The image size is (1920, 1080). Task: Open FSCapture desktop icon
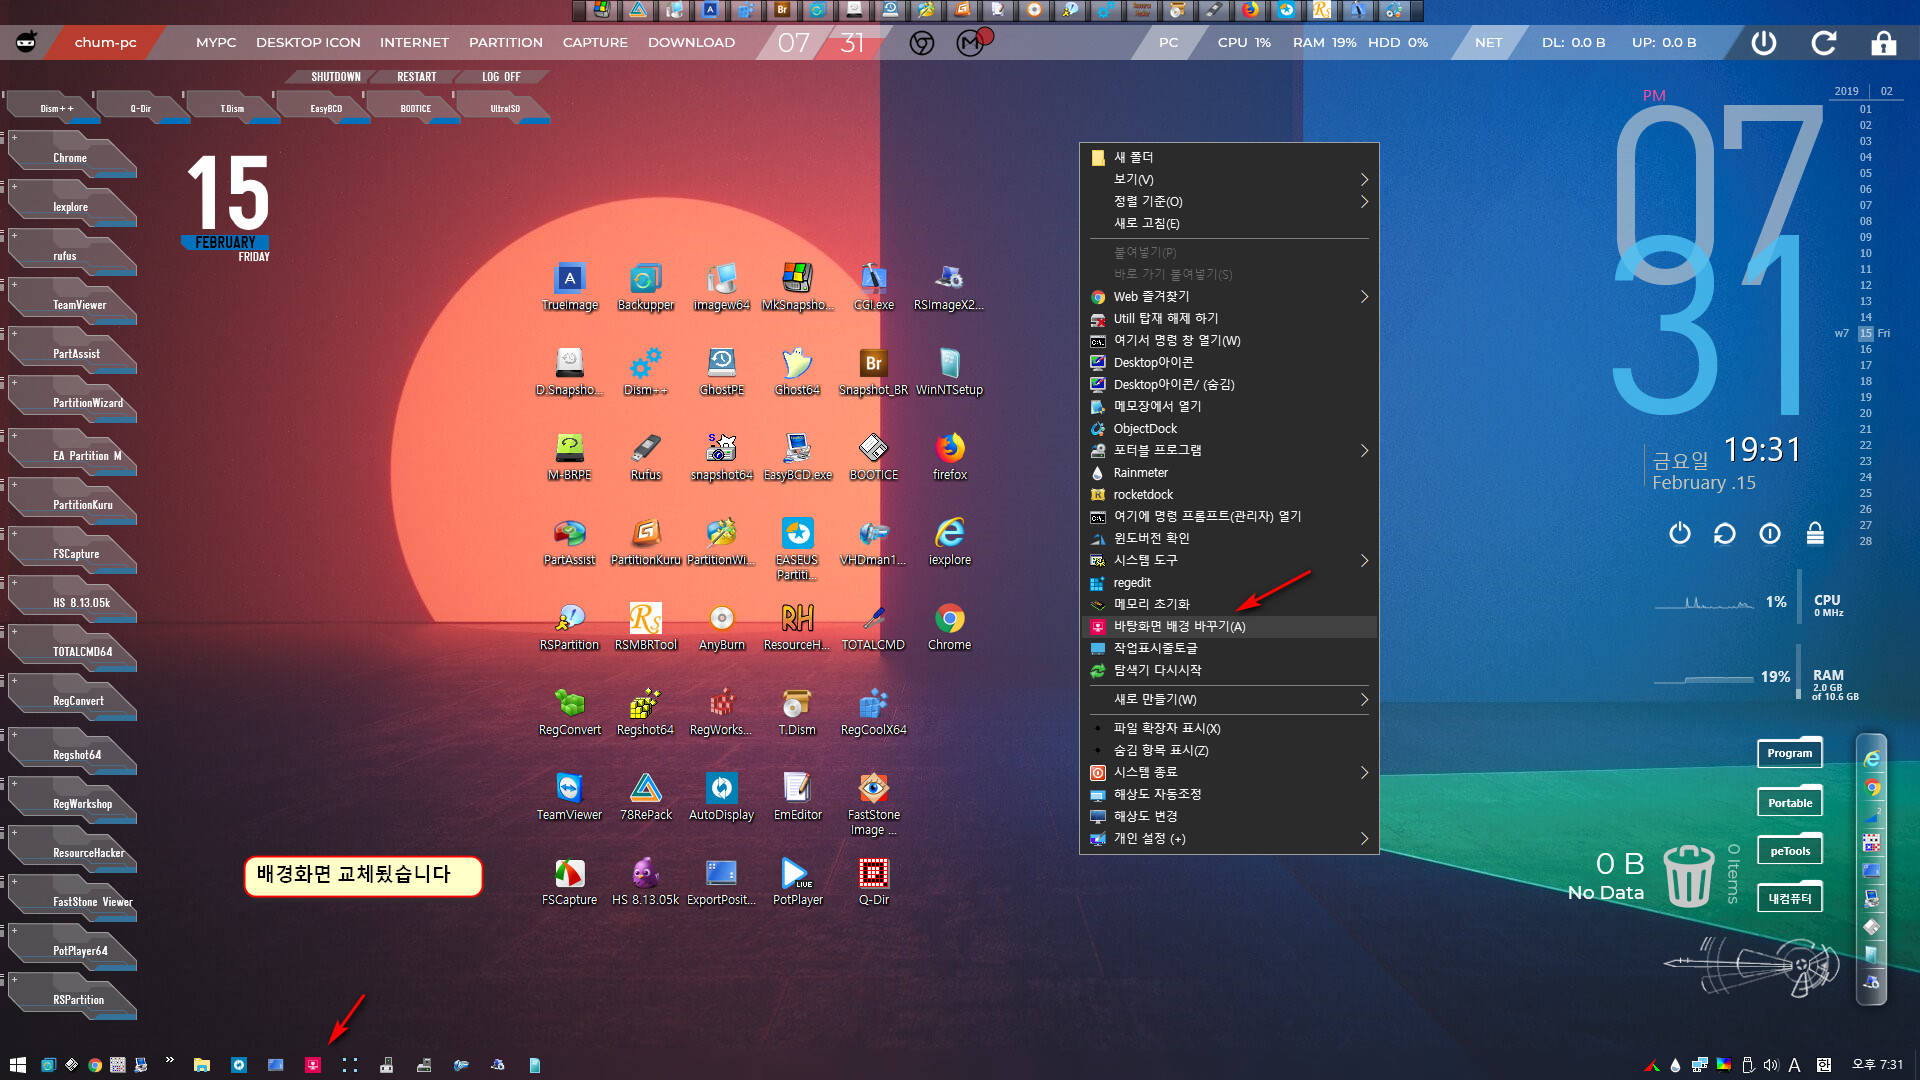tap(570, 882)
